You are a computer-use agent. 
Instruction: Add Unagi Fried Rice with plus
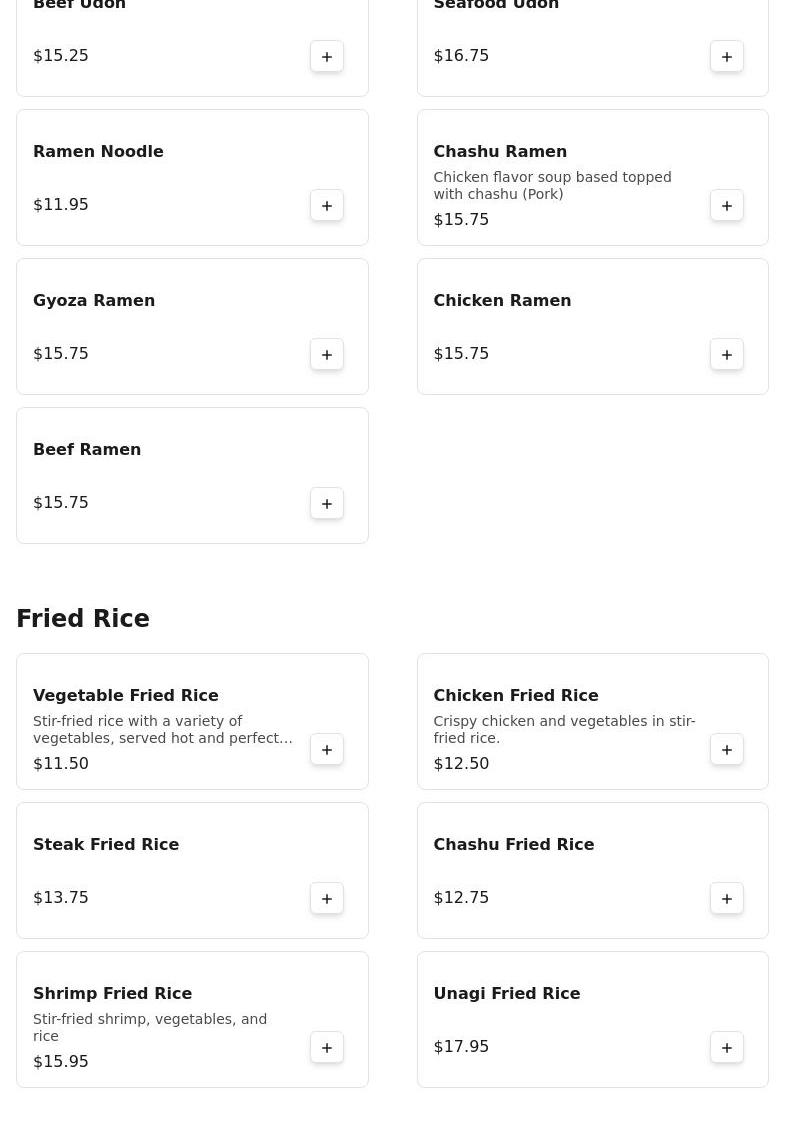(727, 1048)
